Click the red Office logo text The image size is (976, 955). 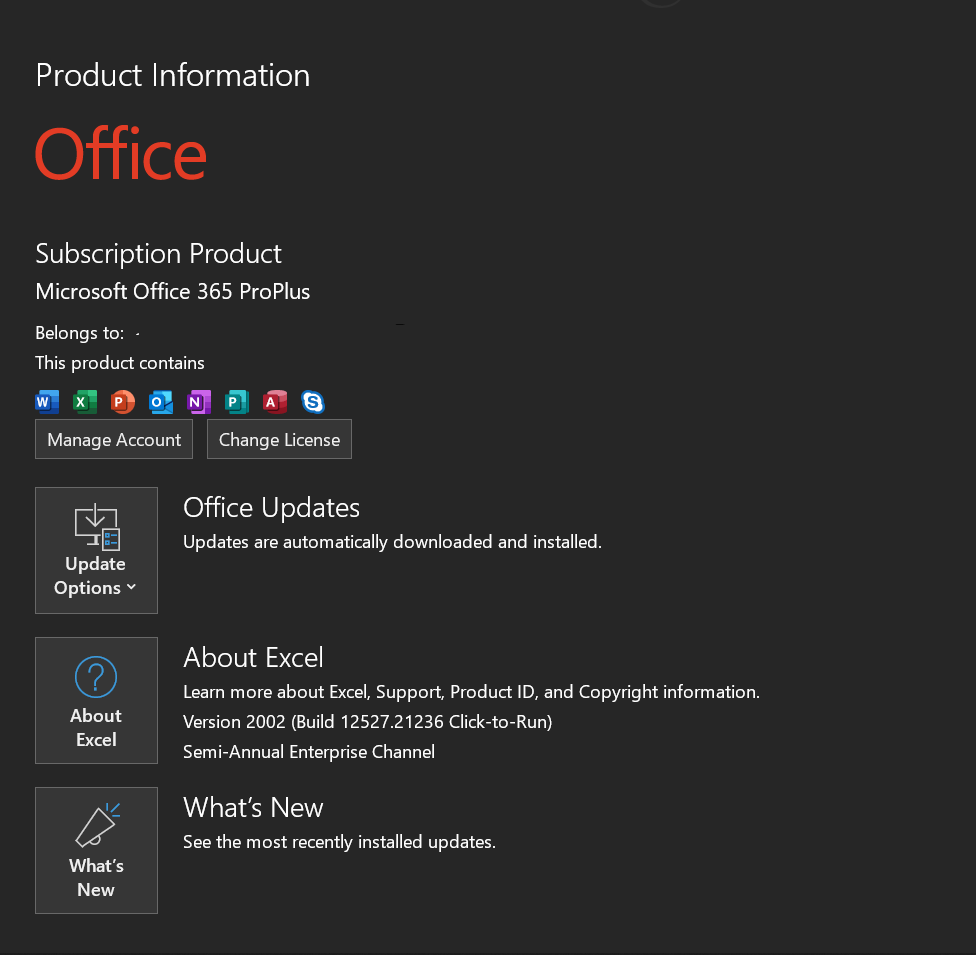(x=121, y=153)
